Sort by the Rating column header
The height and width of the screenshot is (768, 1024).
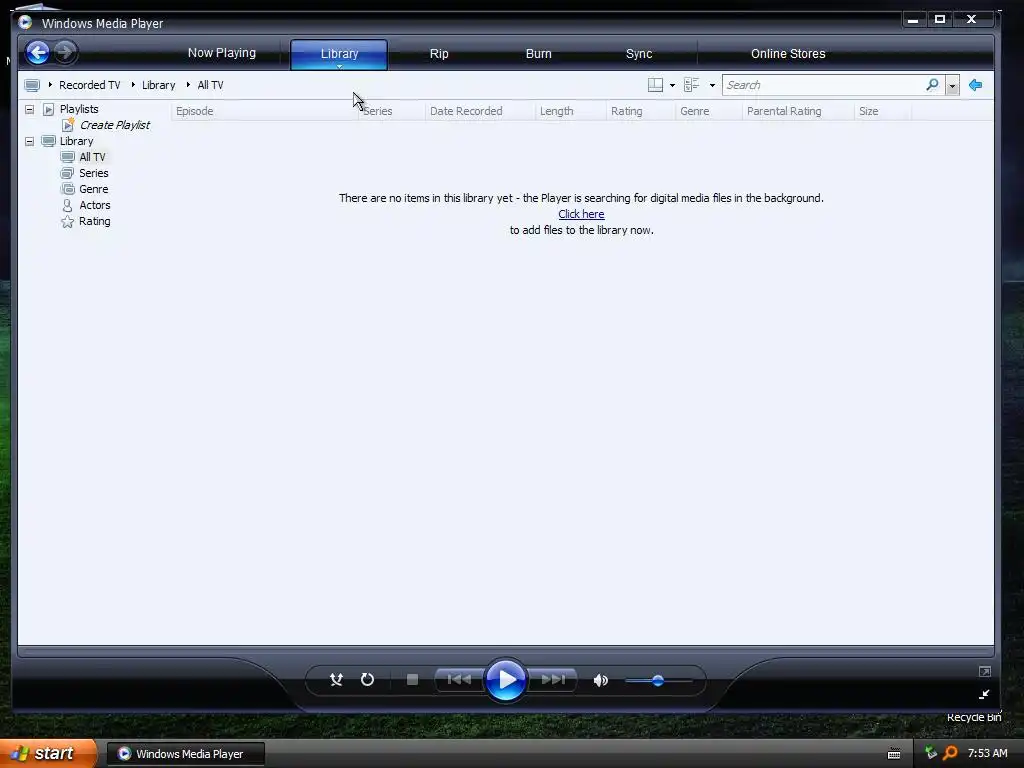point(640,111)
